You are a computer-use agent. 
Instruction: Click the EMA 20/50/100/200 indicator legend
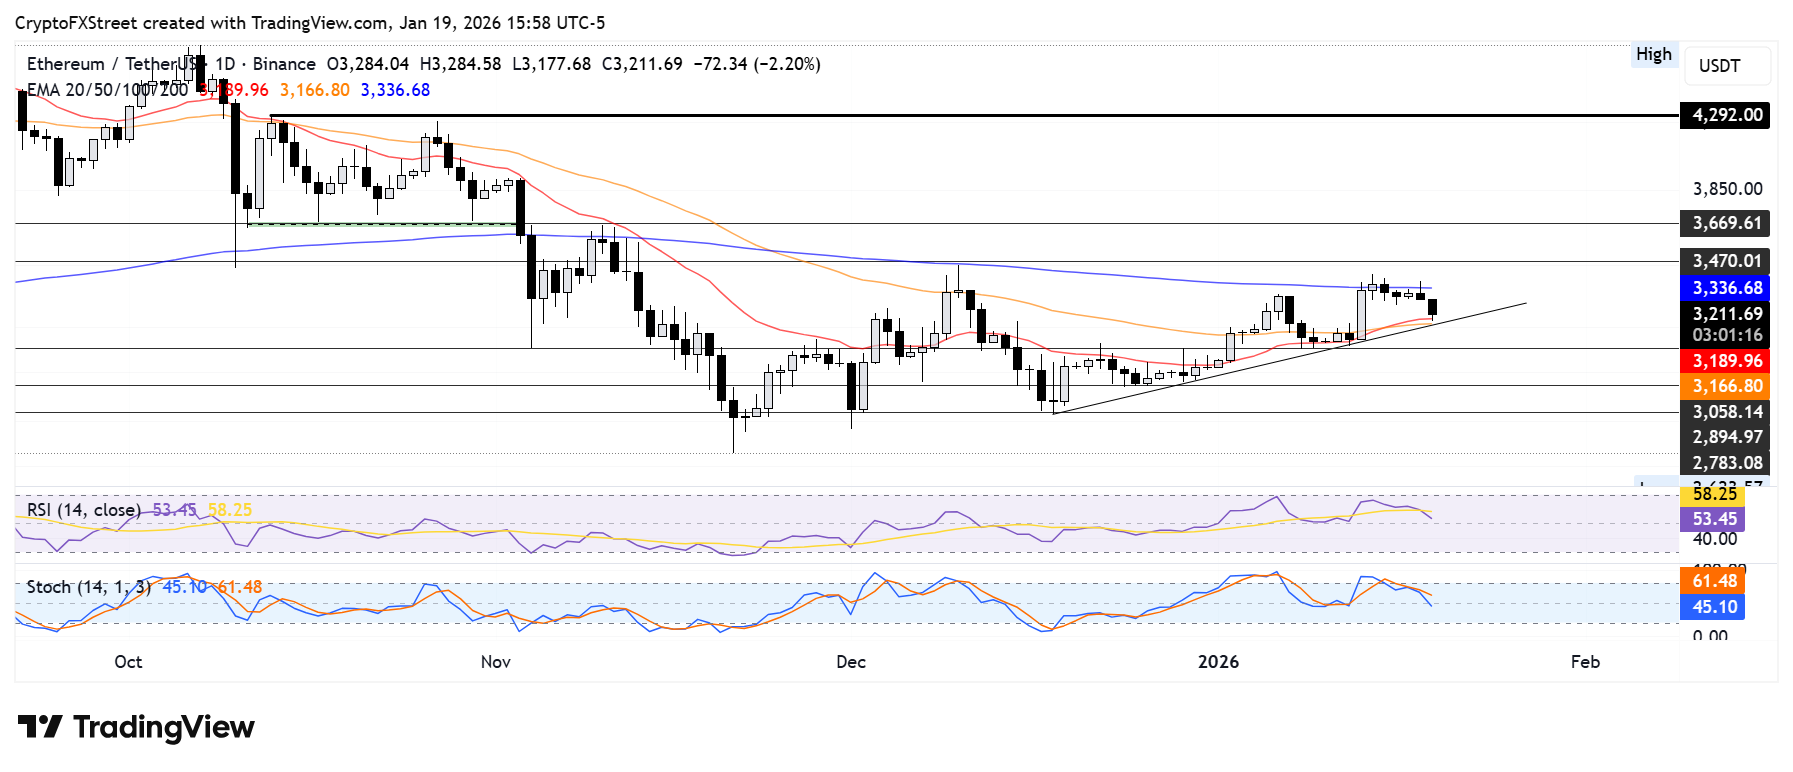[106, 90]
